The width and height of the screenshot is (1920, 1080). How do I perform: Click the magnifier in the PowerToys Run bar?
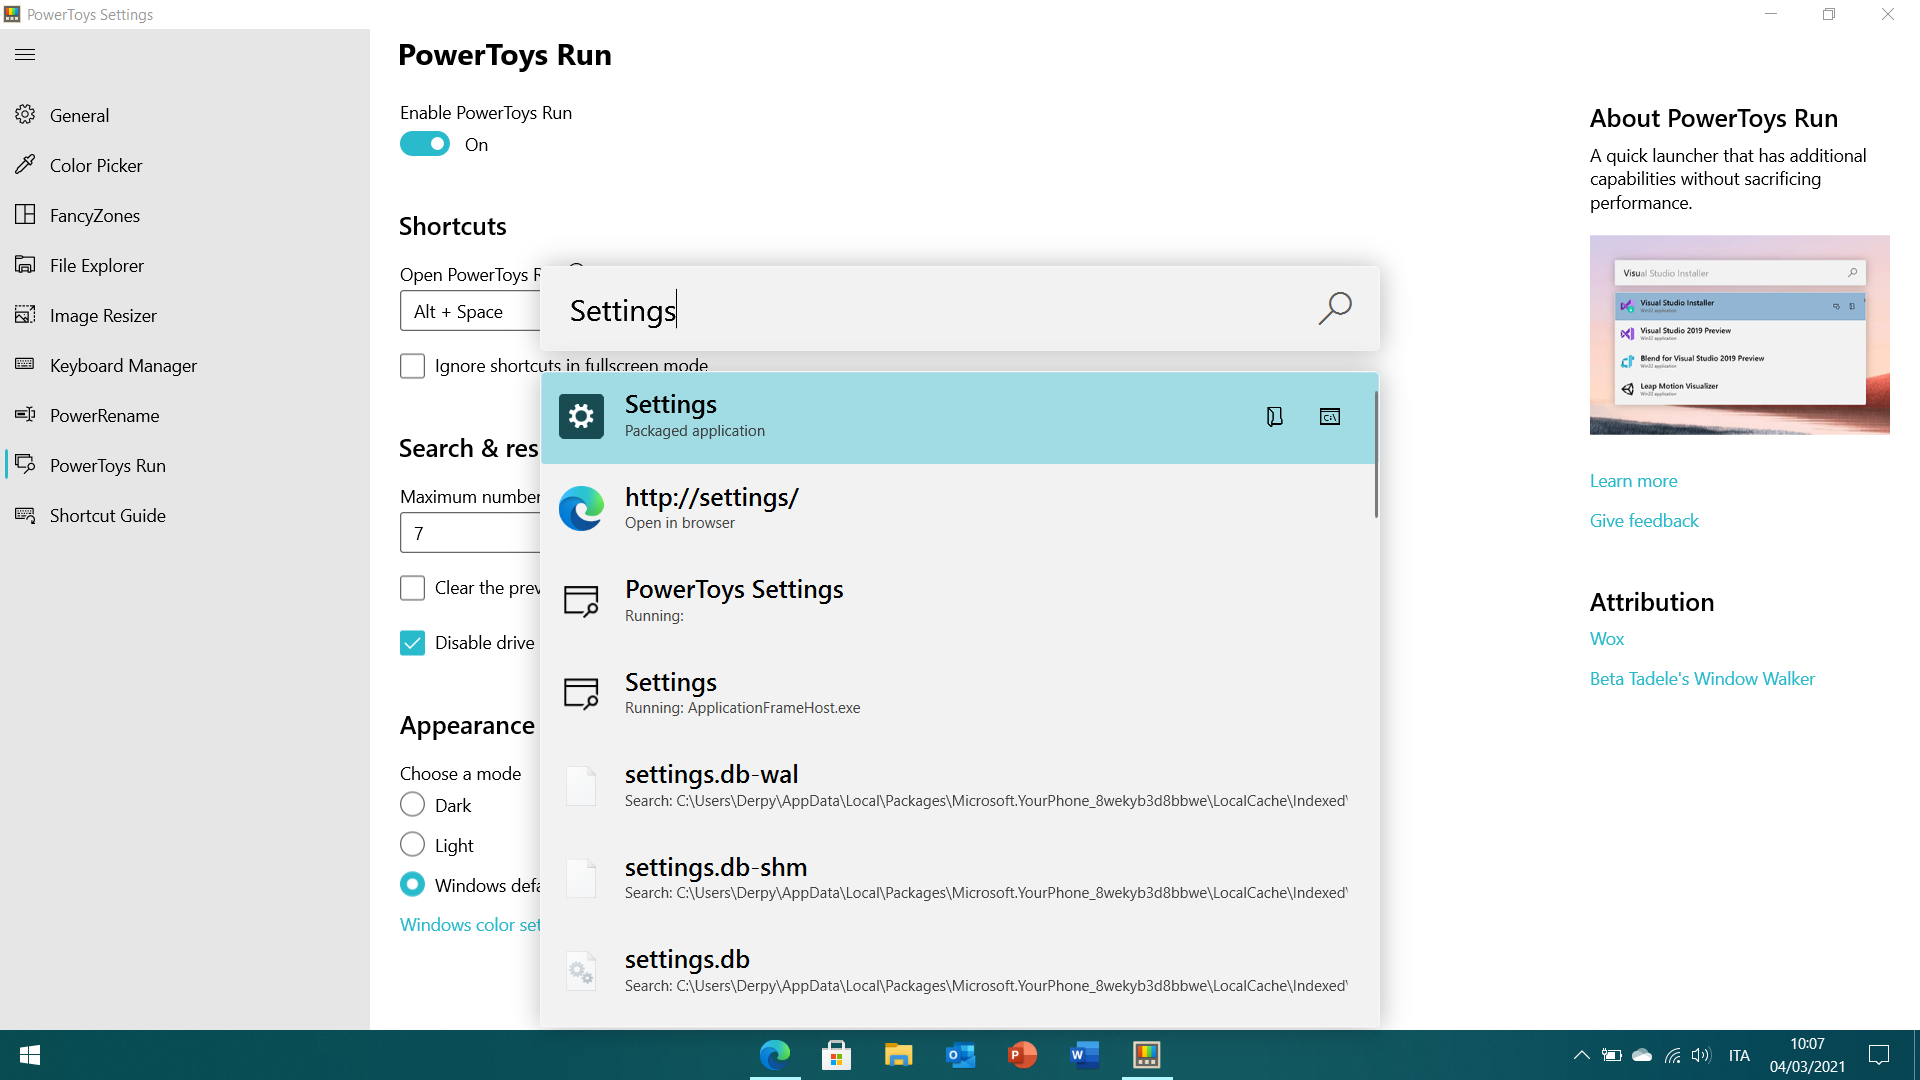tap(1335, 308)
